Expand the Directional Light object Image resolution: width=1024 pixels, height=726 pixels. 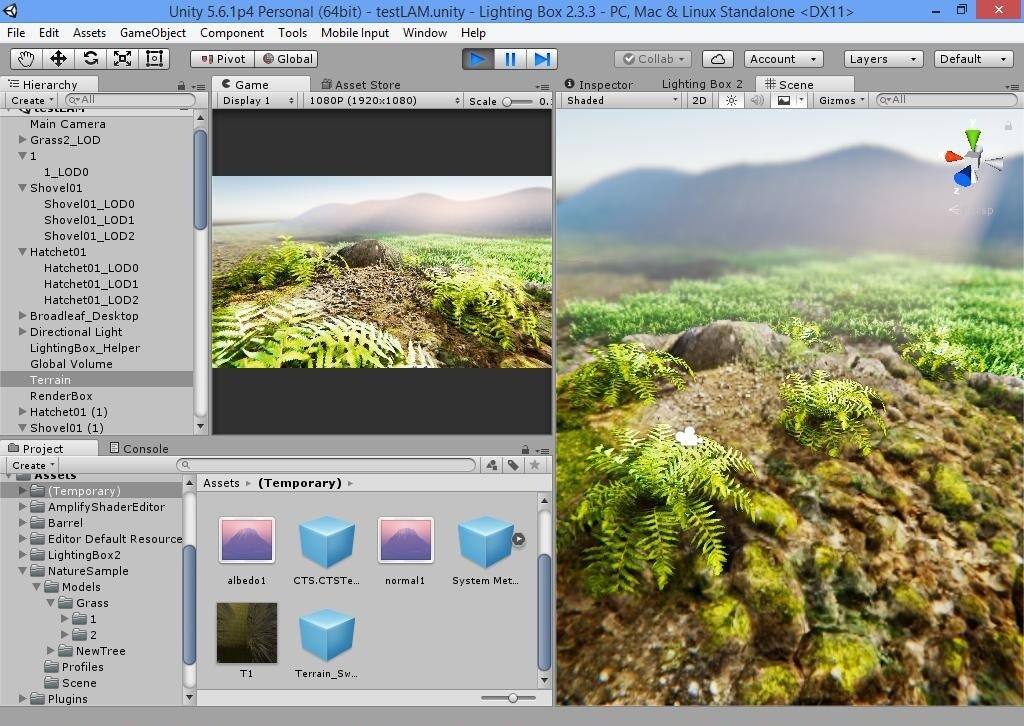point(22,332)
